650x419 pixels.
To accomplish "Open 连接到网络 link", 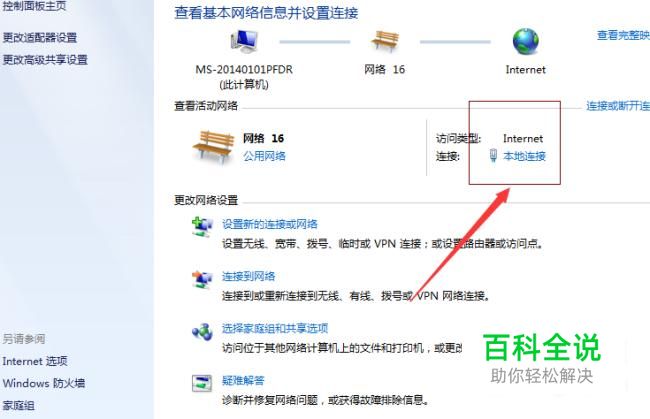I will tap(248, 276).
